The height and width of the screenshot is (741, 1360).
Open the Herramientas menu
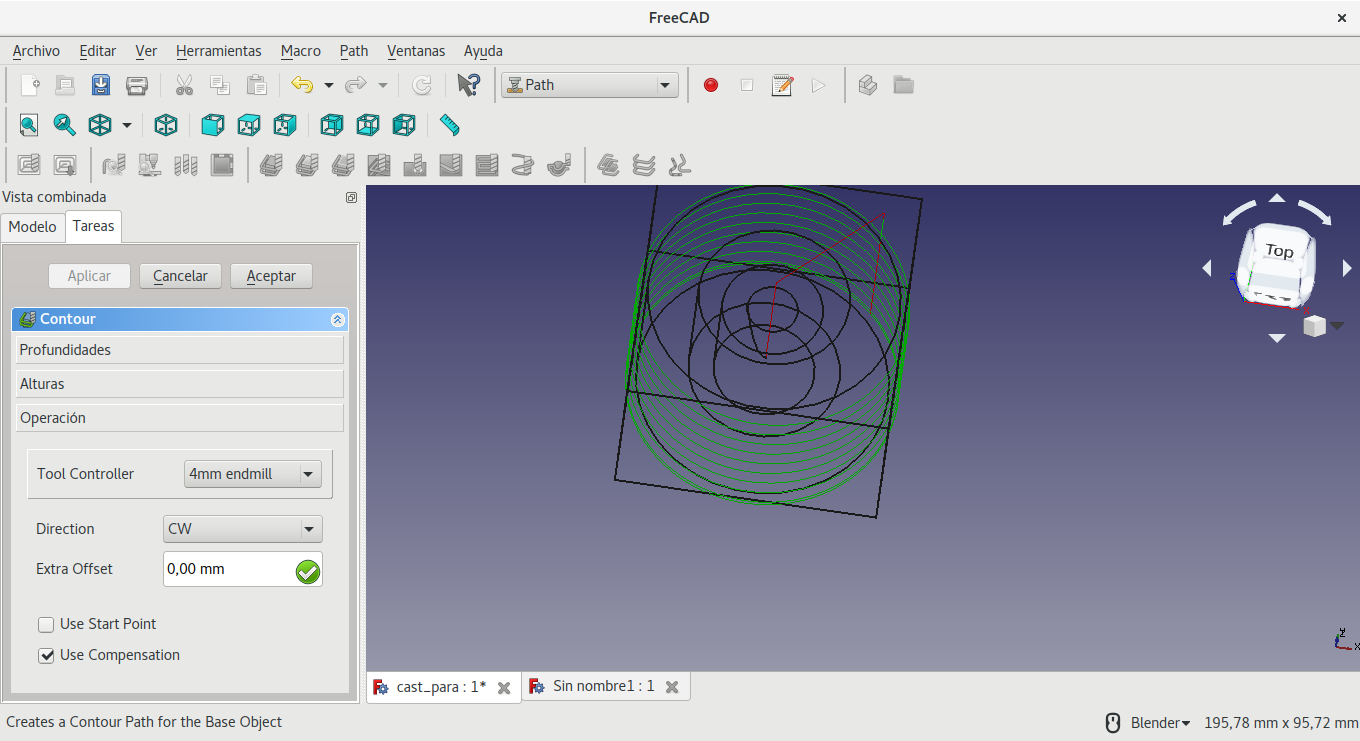218,51
